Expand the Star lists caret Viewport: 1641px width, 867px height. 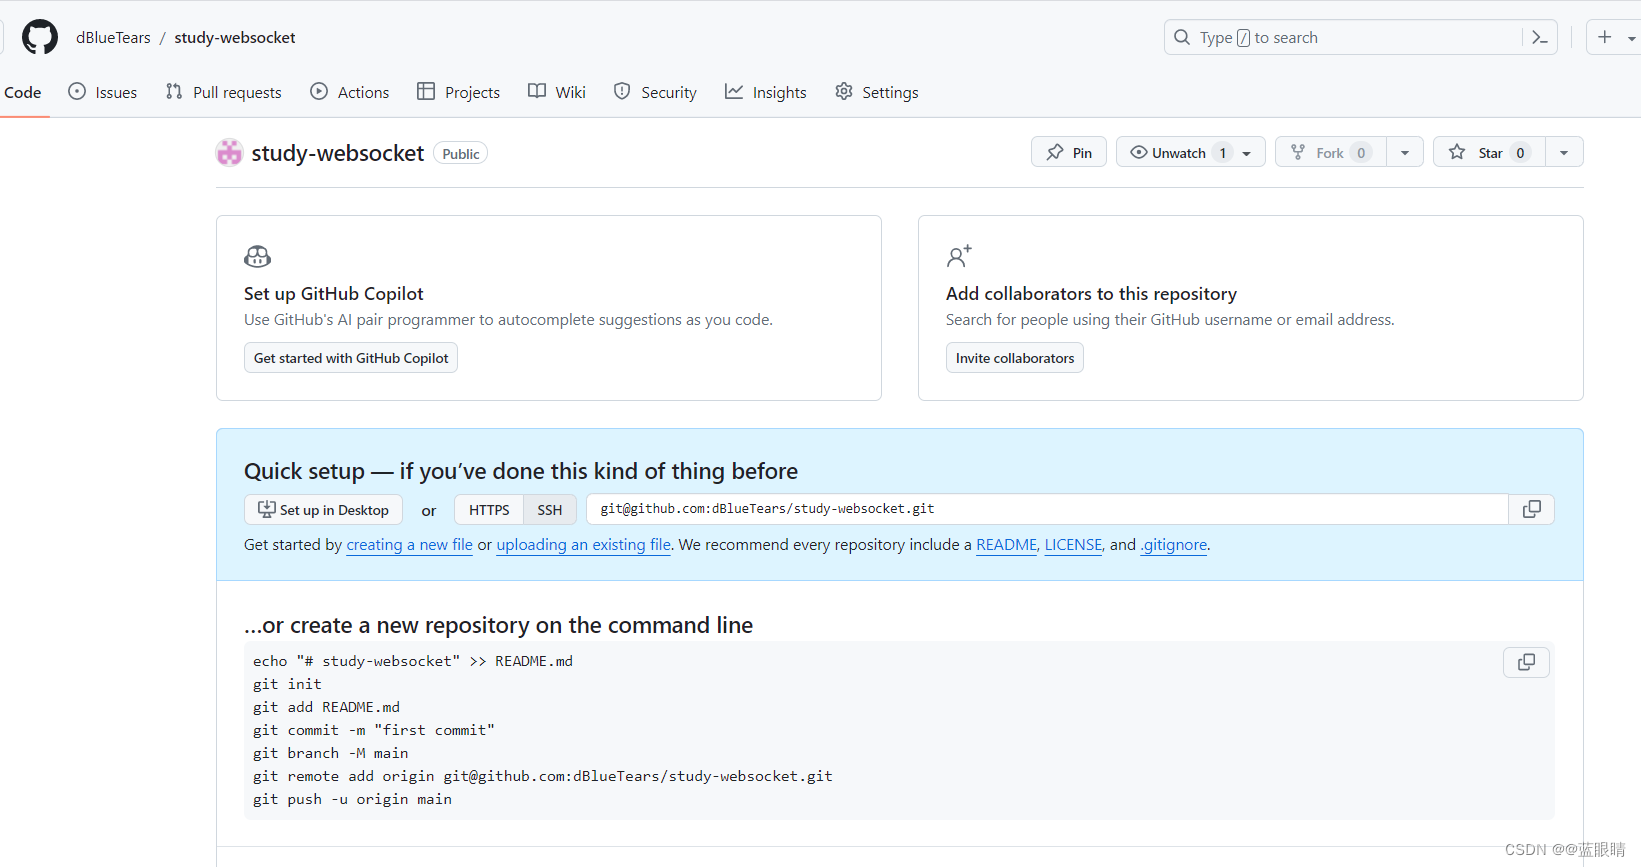(x=1564, y=152)
